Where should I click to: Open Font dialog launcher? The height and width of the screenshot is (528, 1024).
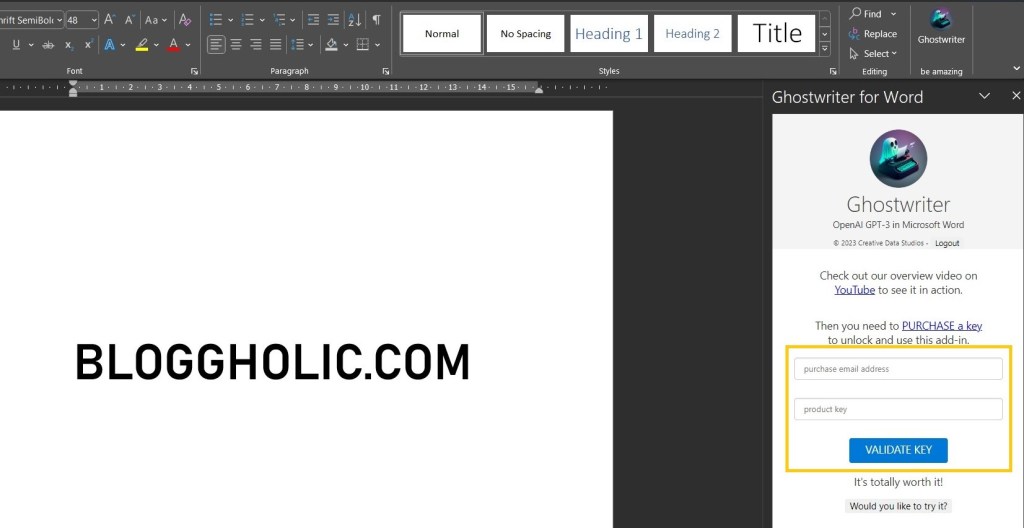pyautogui.click(x=195, y=71)
